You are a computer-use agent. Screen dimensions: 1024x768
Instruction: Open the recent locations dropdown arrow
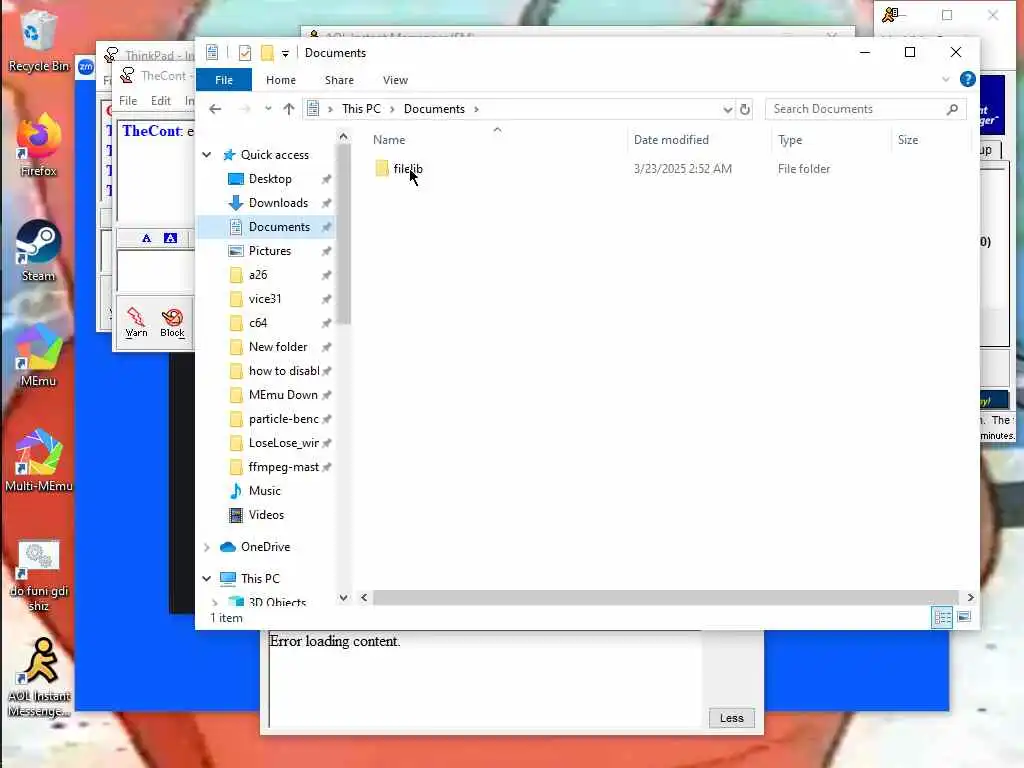coord(268,109)
